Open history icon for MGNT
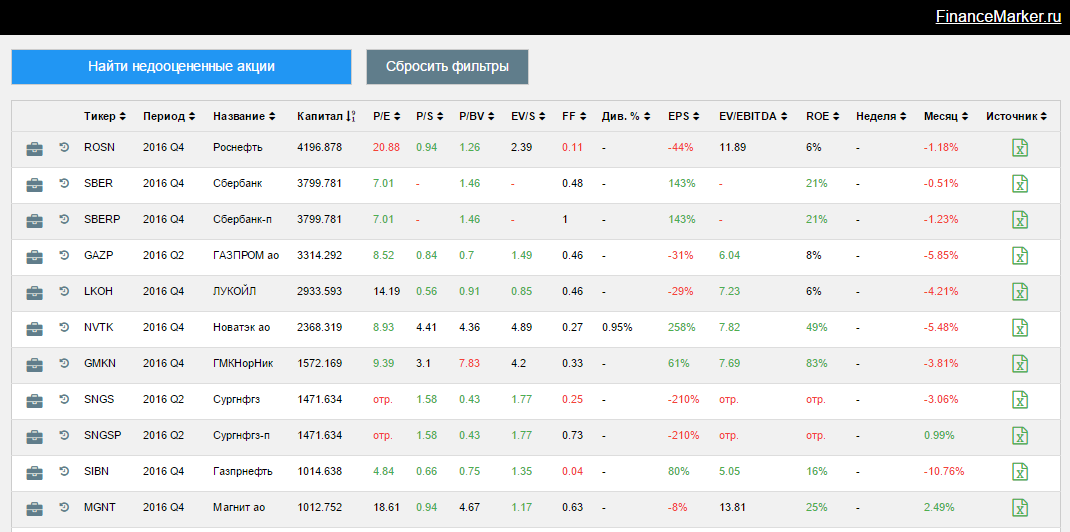 (x=64, y=508)
